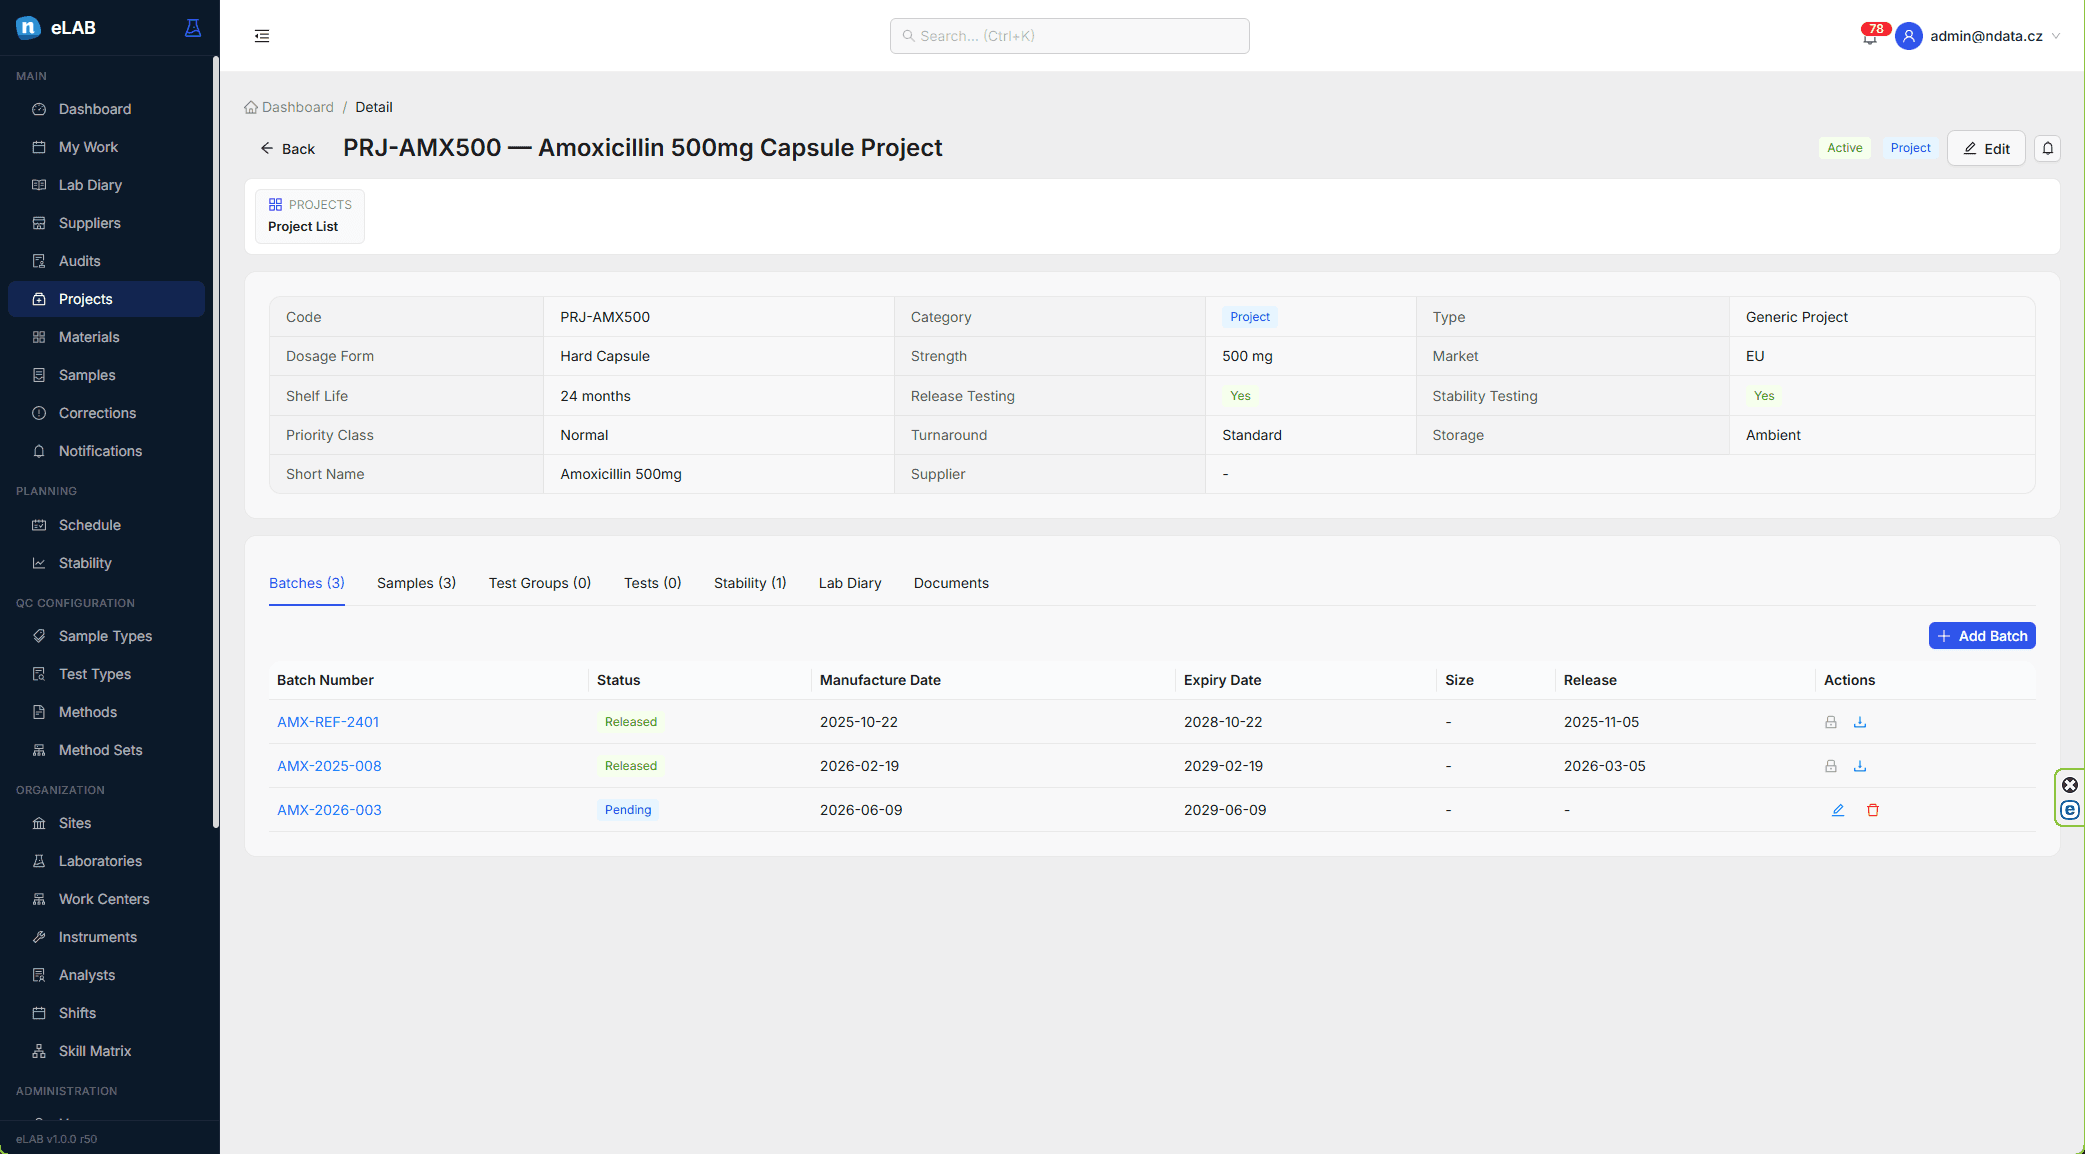Edit batch AMX-2026-003 via pencil icon

click(1838, 810)
